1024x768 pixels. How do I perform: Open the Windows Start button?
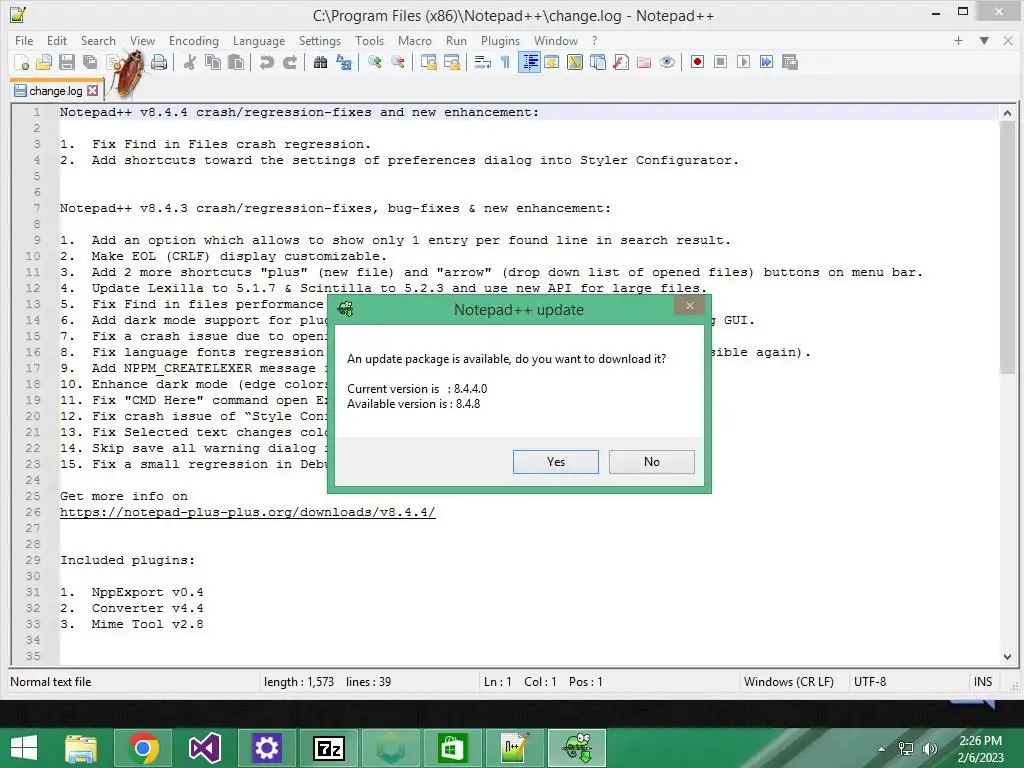pos(24,748)
